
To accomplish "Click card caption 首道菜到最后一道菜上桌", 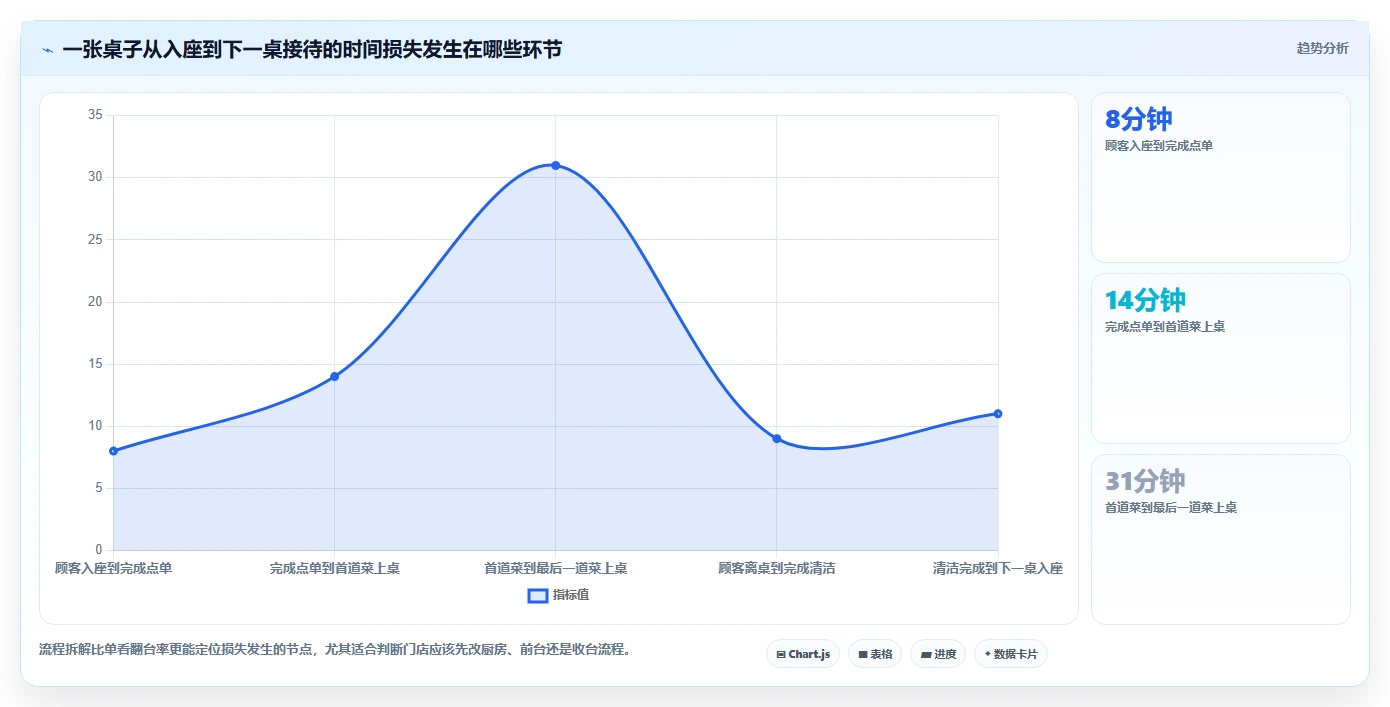I will (1171, 508).
